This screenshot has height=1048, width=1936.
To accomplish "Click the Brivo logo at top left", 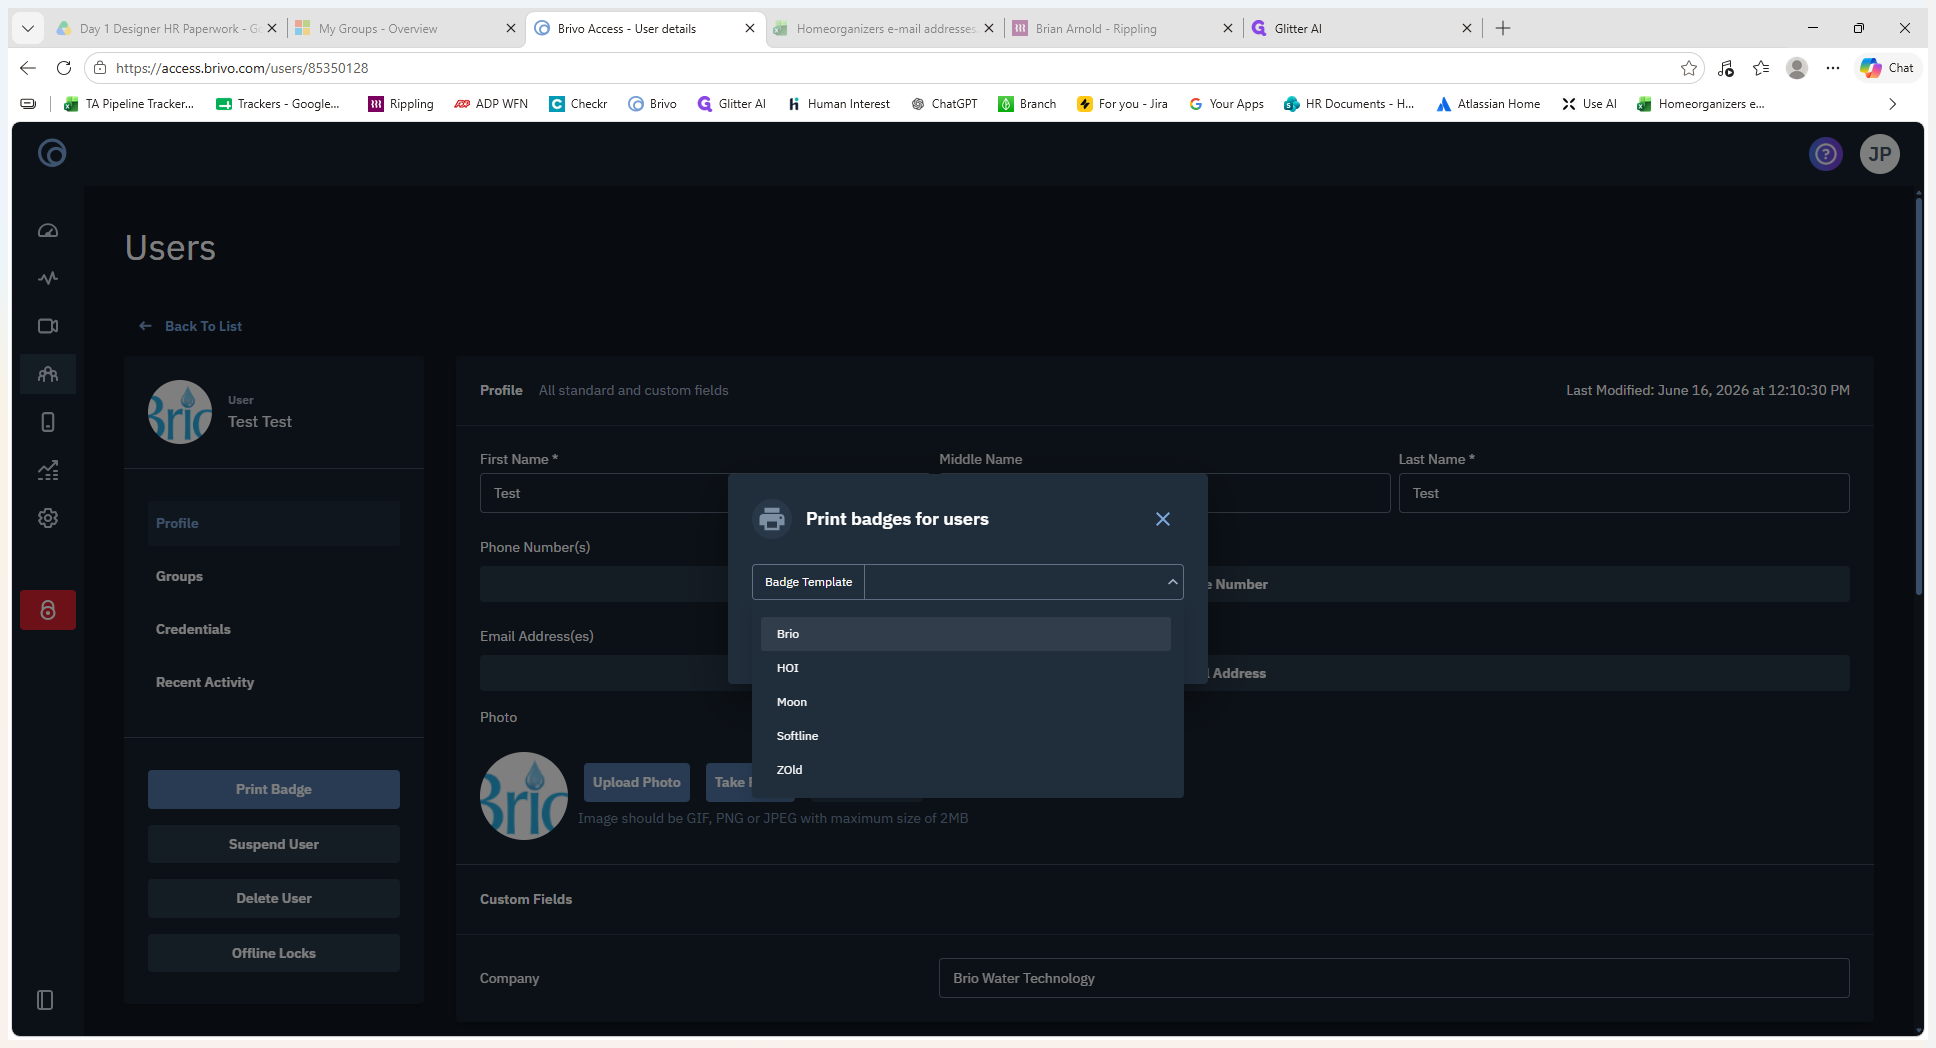I will 52,153.
